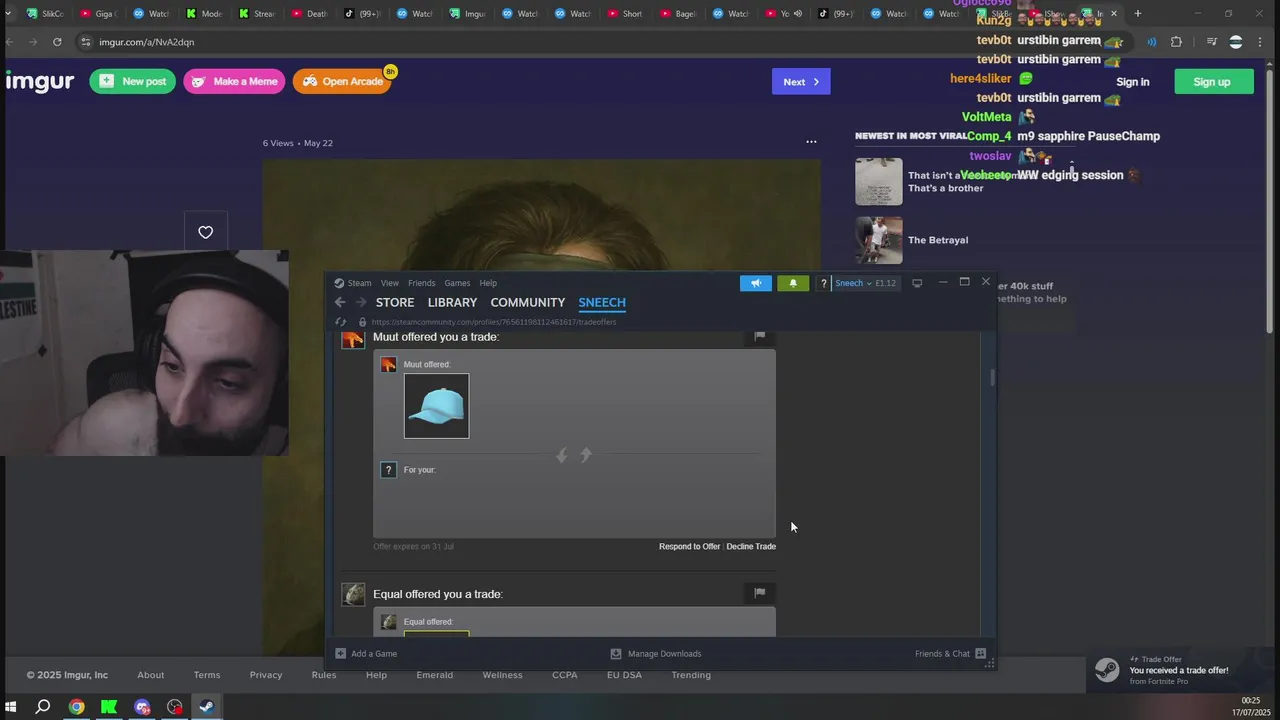Switch to the COMMUNITY tab in Steam
The image size is (1280, 720).
pos(528,302)
